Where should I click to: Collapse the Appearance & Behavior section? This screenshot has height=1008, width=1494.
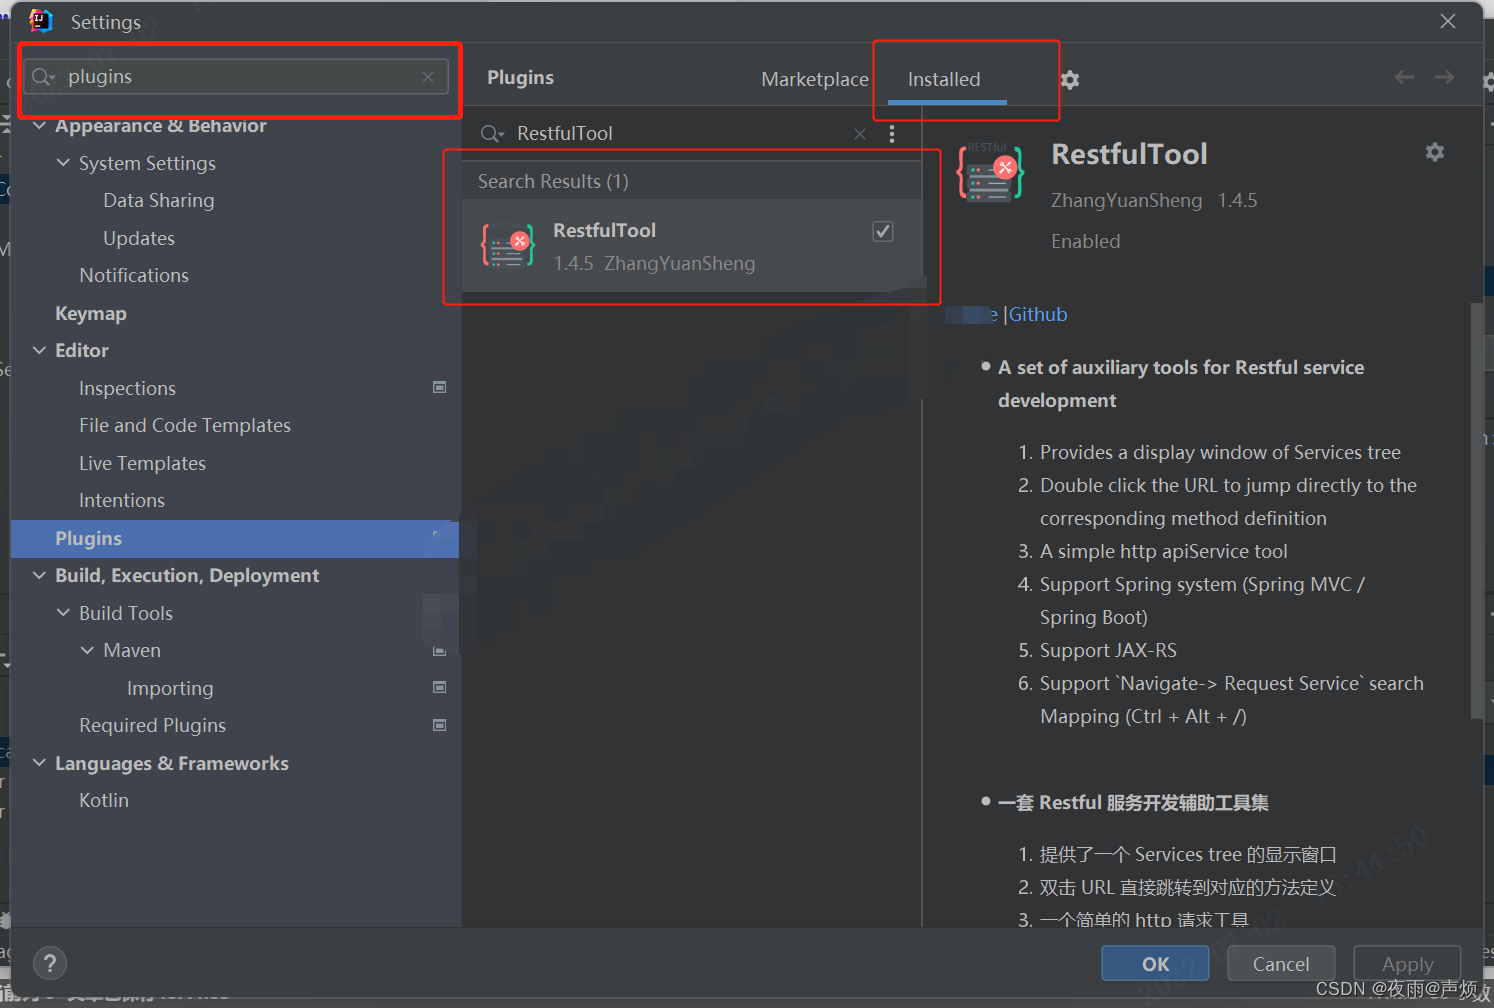[x=38, y=125]
